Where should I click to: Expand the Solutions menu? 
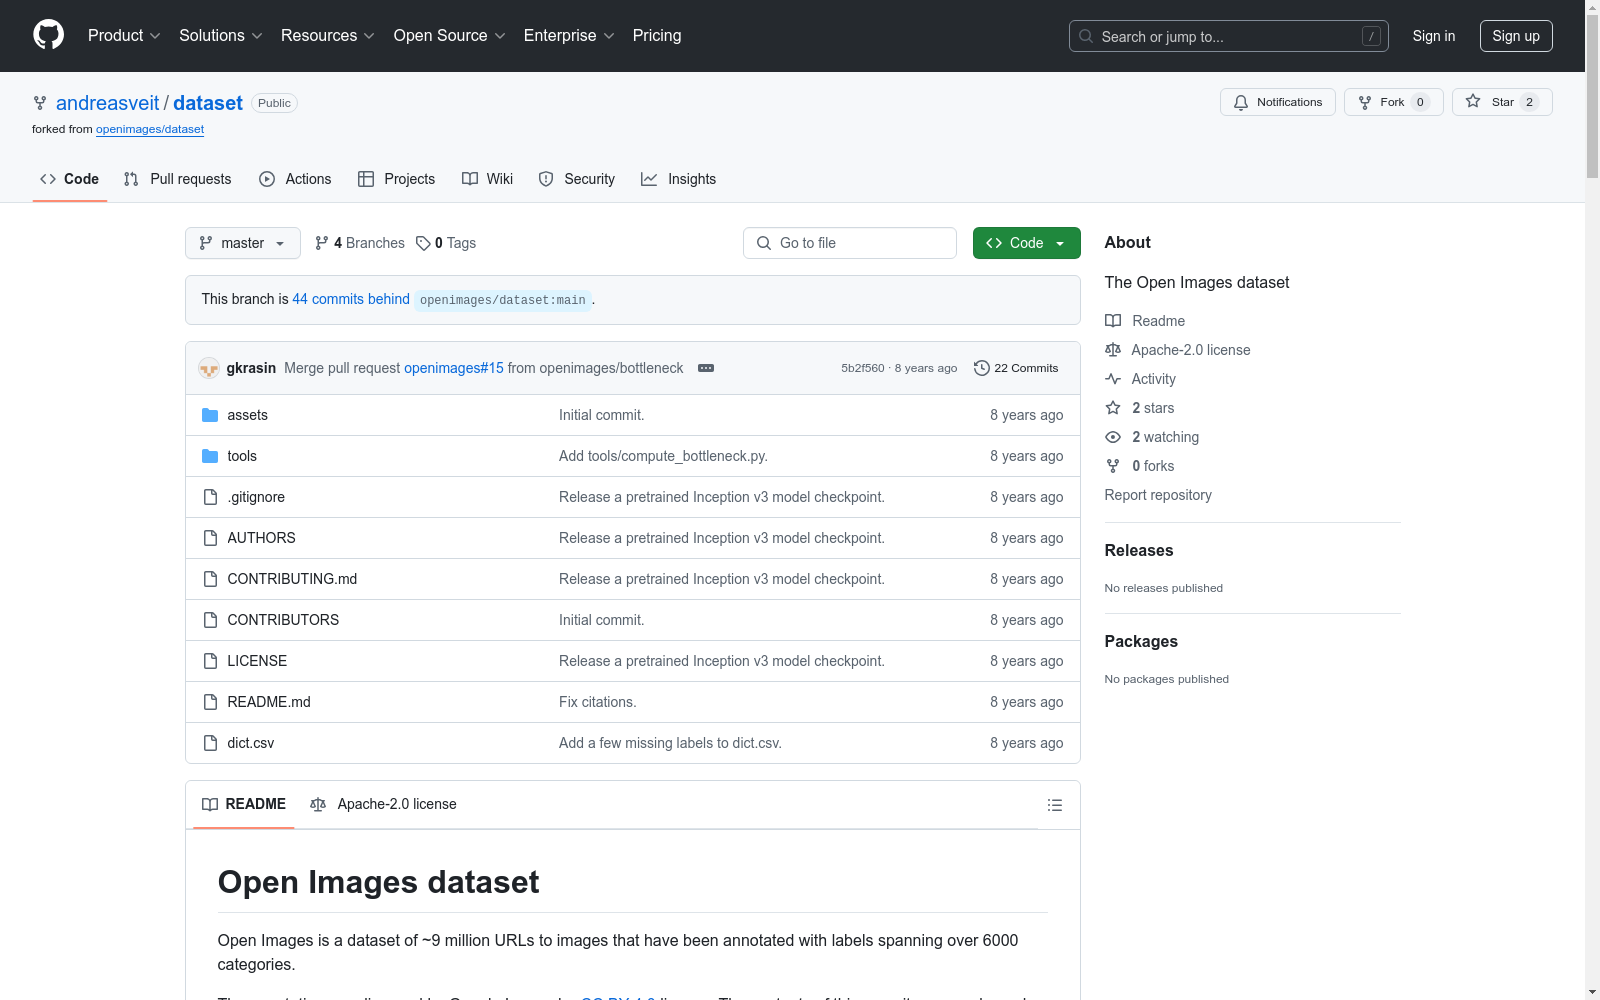click(x=220, y=36)
